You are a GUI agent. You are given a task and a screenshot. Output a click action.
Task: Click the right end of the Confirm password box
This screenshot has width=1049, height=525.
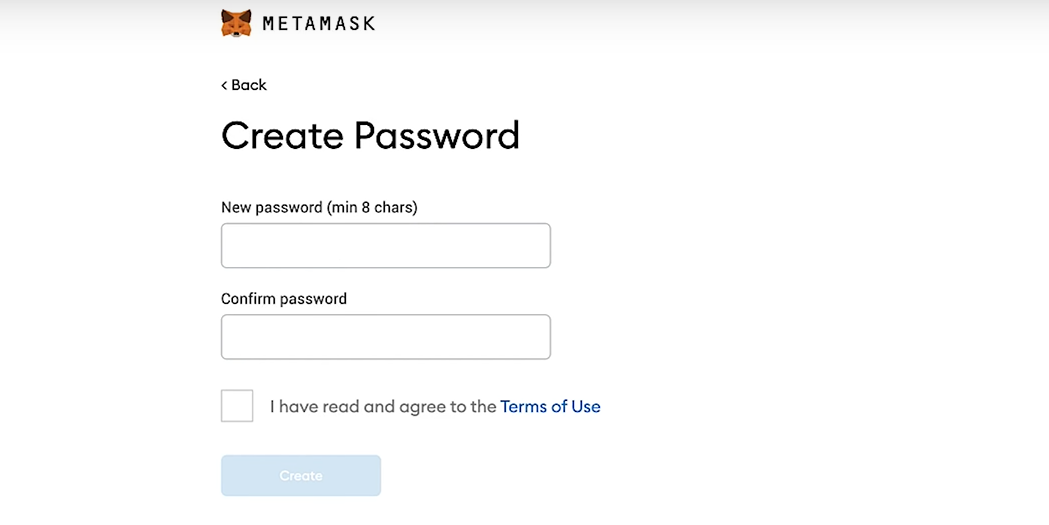[x=540, y=337]
